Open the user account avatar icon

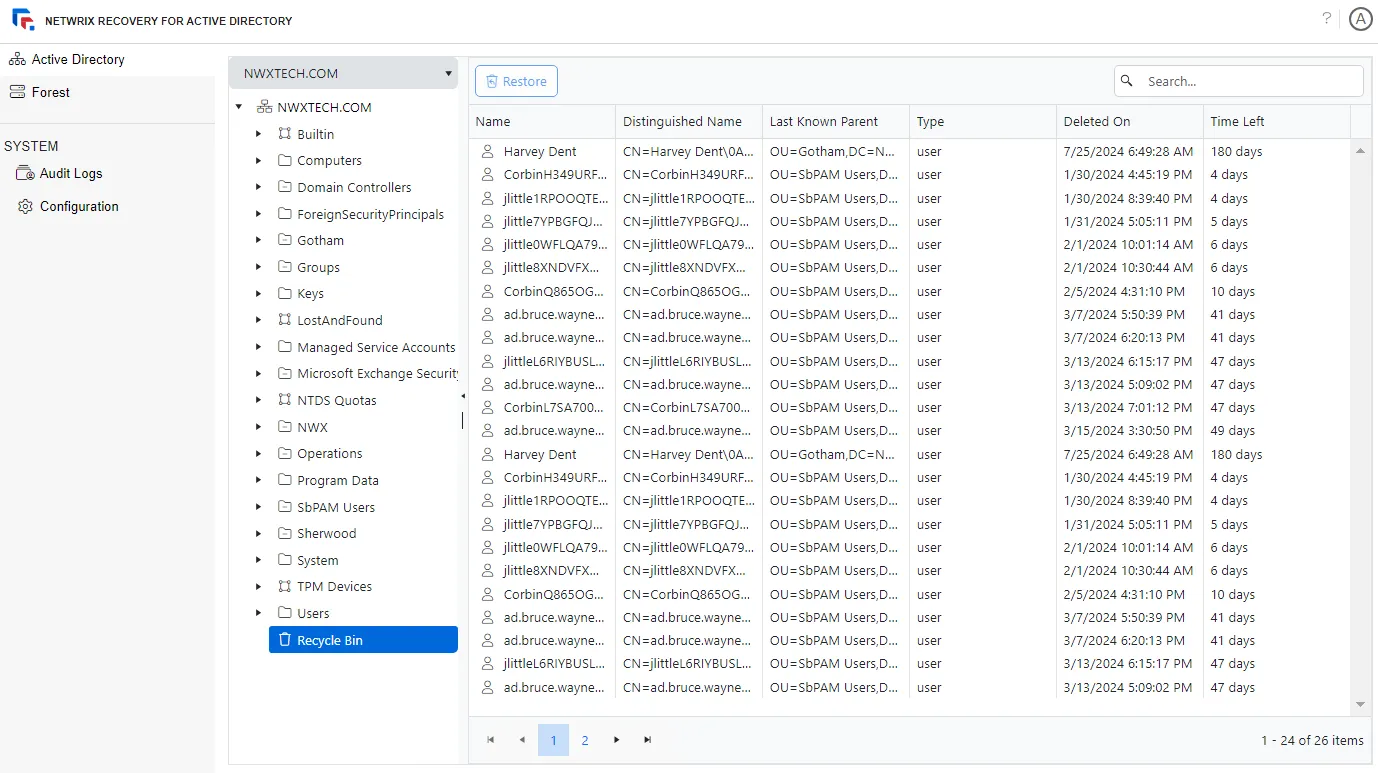(1360, 19)
